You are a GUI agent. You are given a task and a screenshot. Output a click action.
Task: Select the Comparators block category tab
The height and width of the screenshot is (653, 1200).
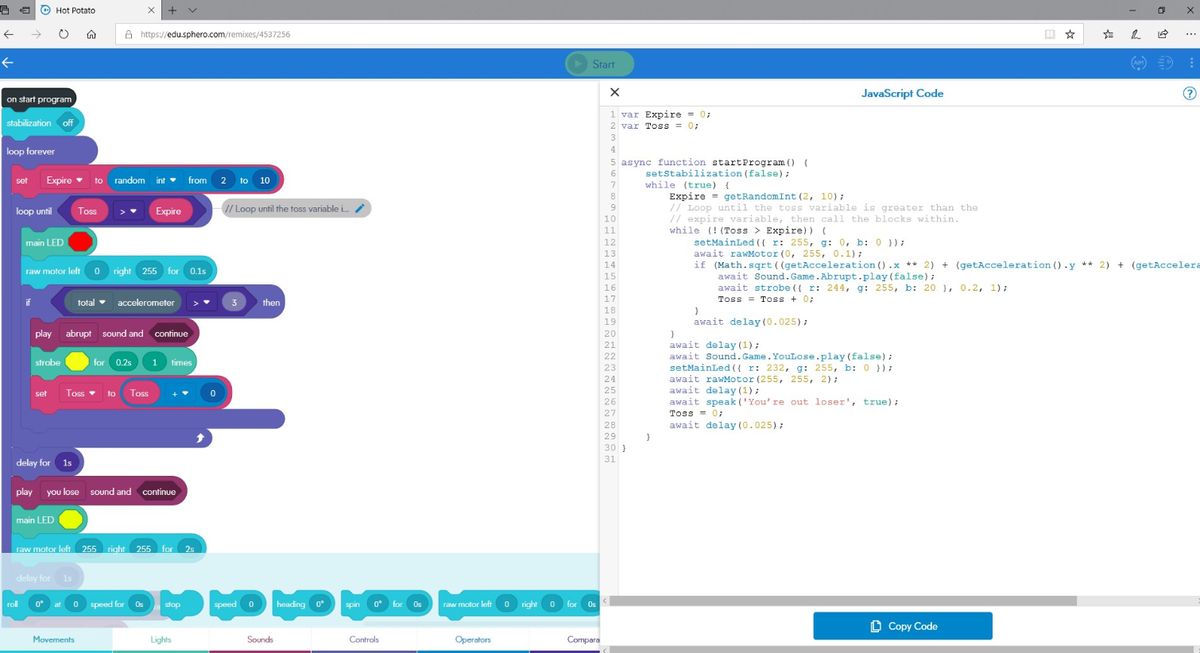pos(565,639)
